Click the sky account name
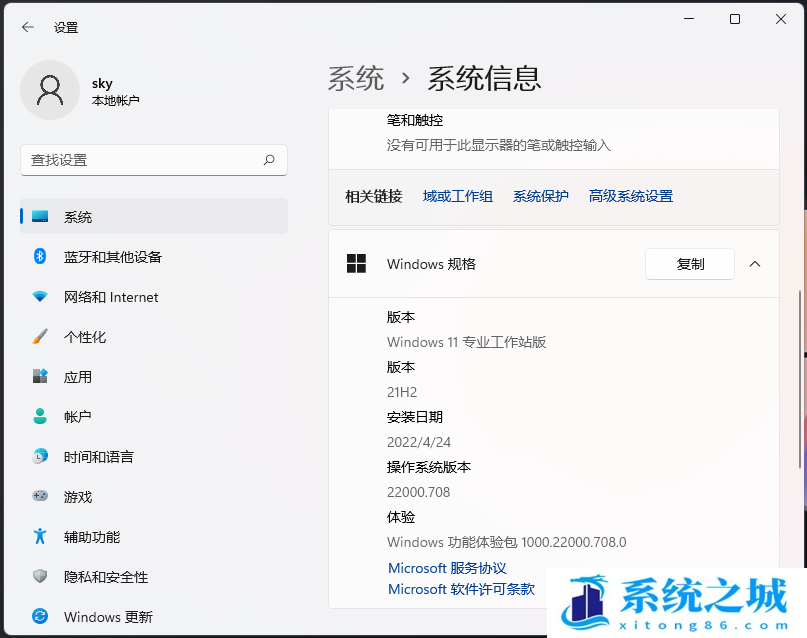 pyautogui.click(x=102, y=83)
